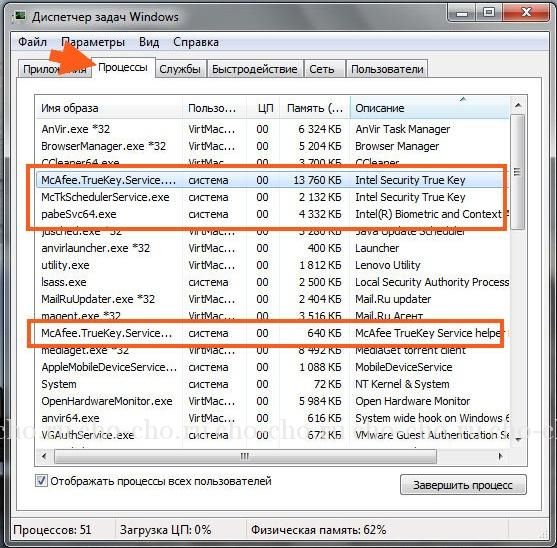Sort by Память column header
This screenshot has width=557, height=548.
pos(315,108)
